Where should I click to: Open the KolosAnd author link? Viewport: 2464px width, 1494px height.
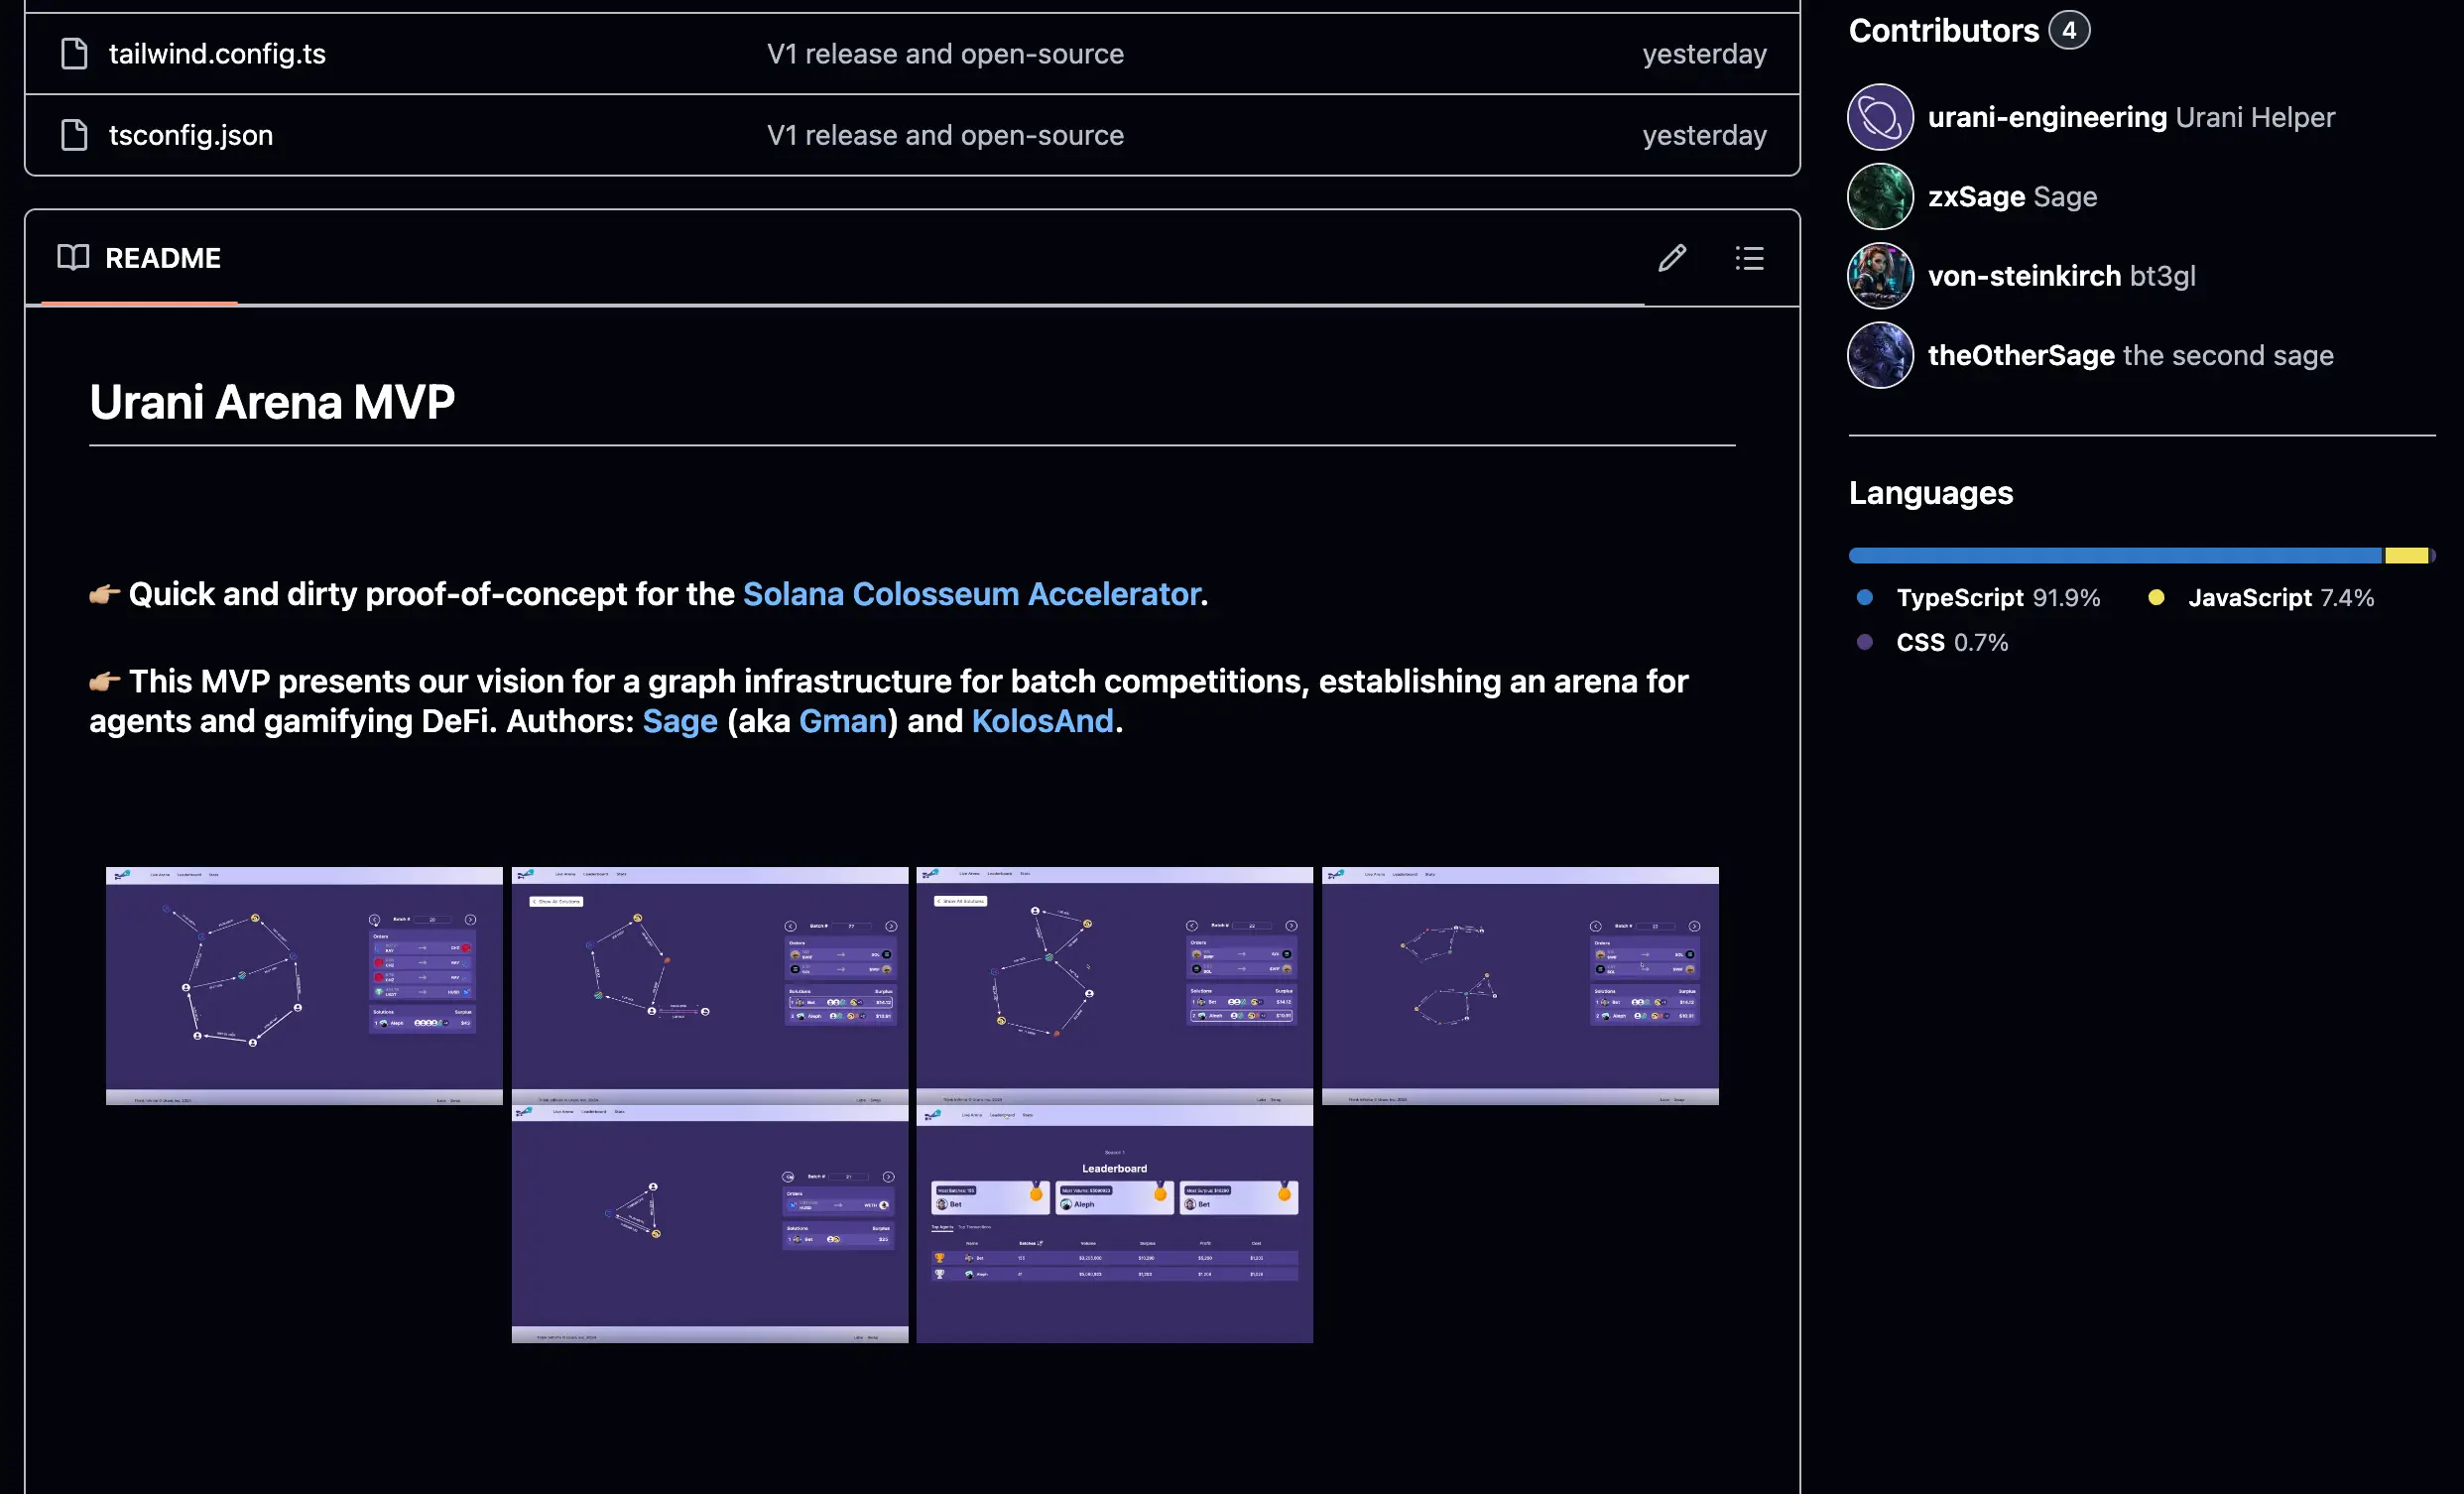click(1042, 721)
